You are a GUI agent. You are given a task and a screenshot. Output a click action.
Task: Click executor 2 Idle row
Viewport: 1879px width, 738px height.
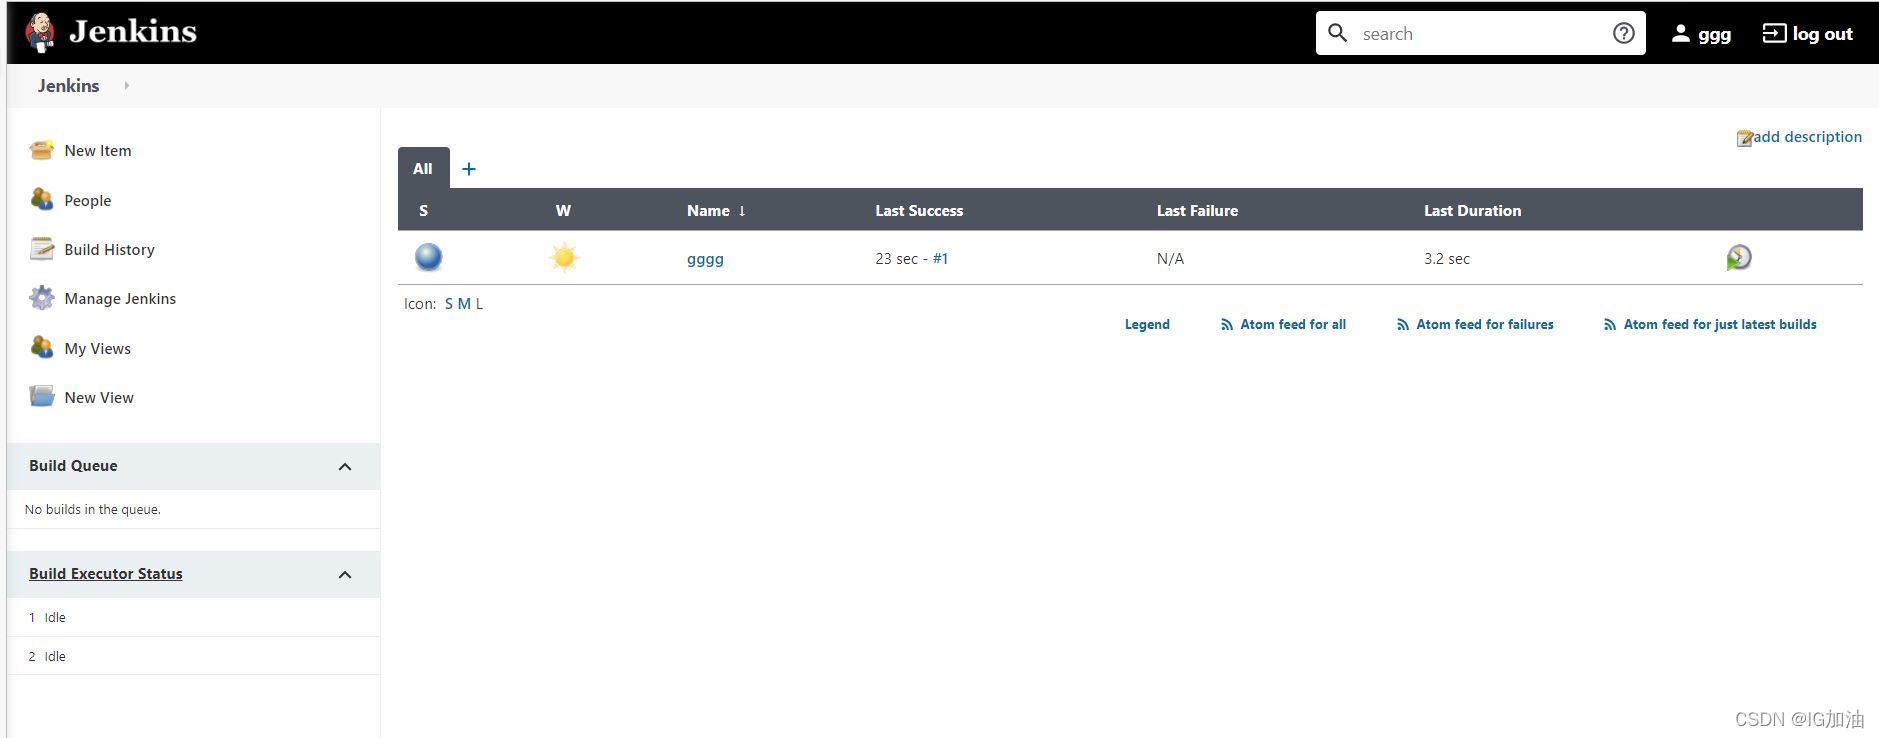pos(193,656)
